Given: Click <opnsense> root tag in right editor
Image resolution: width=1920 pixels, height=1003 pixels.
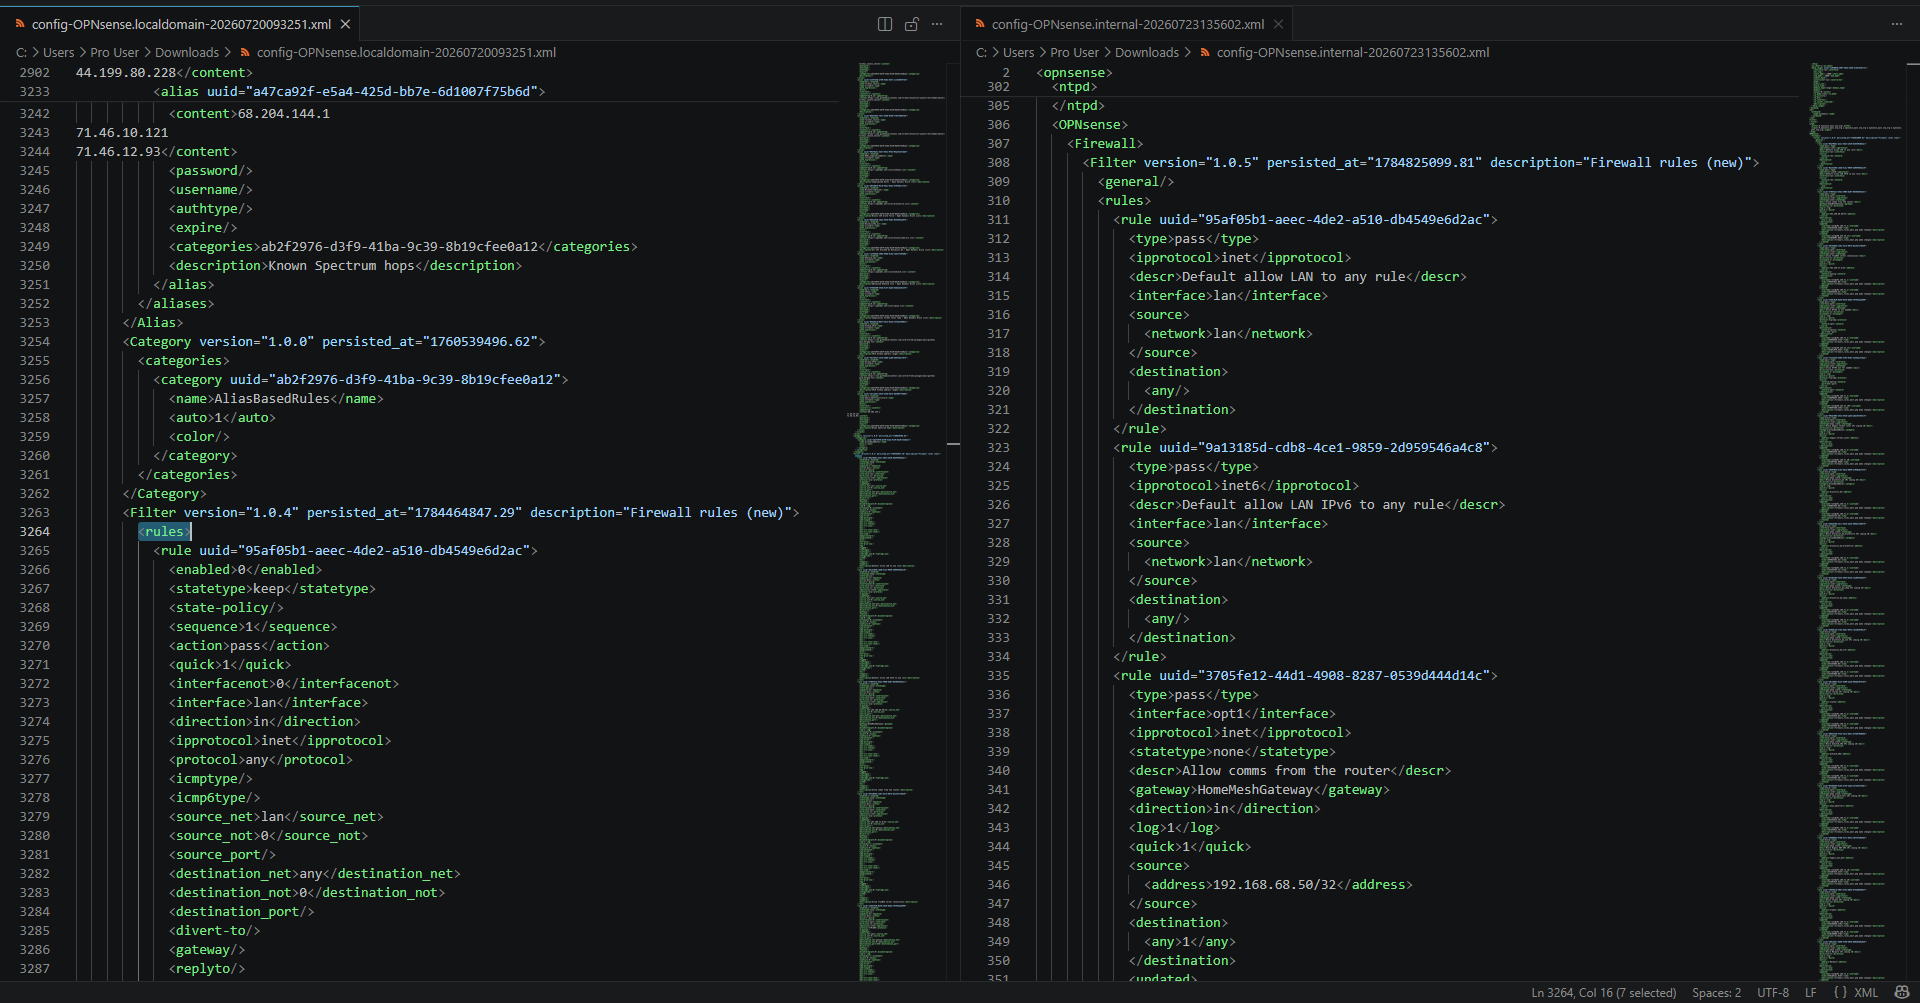Looking at the screenshot, I should point(1075,73).
